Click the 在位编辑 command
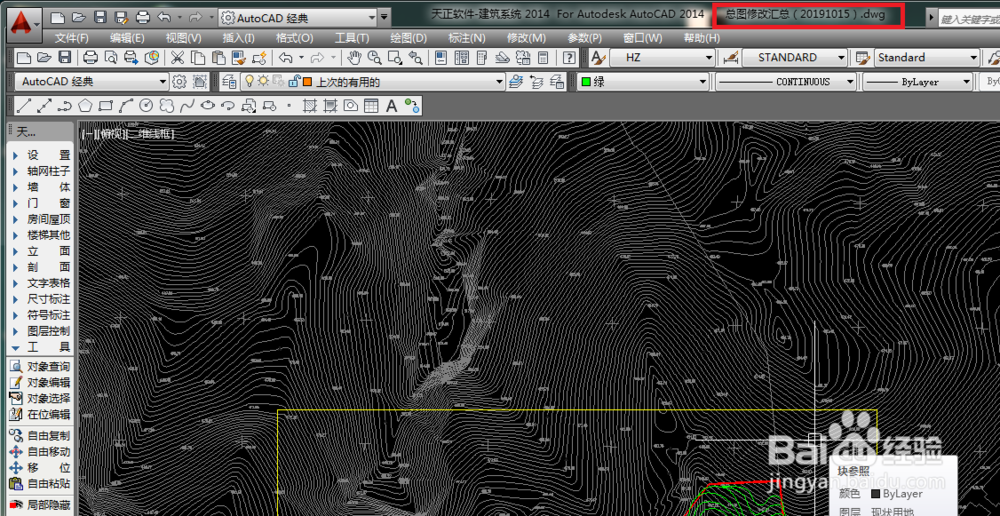Screen dimensions: 1000x516 tap(41, 415)
